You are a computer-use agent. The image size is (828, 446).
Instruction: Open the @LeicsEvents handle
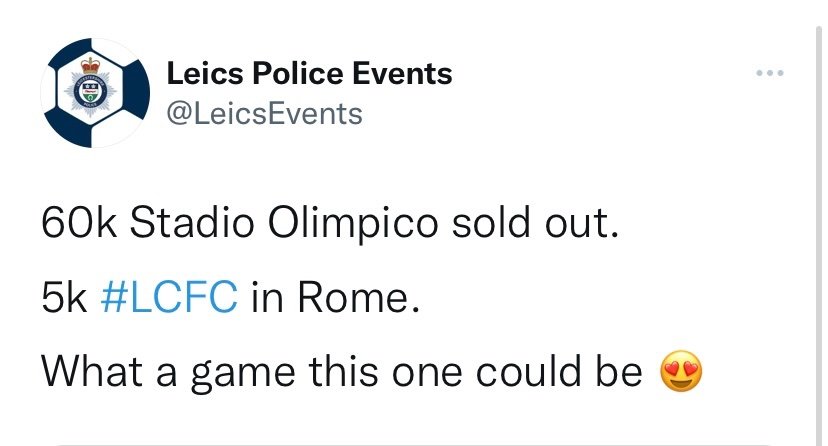pyautogui.click(x=265, y=113)
